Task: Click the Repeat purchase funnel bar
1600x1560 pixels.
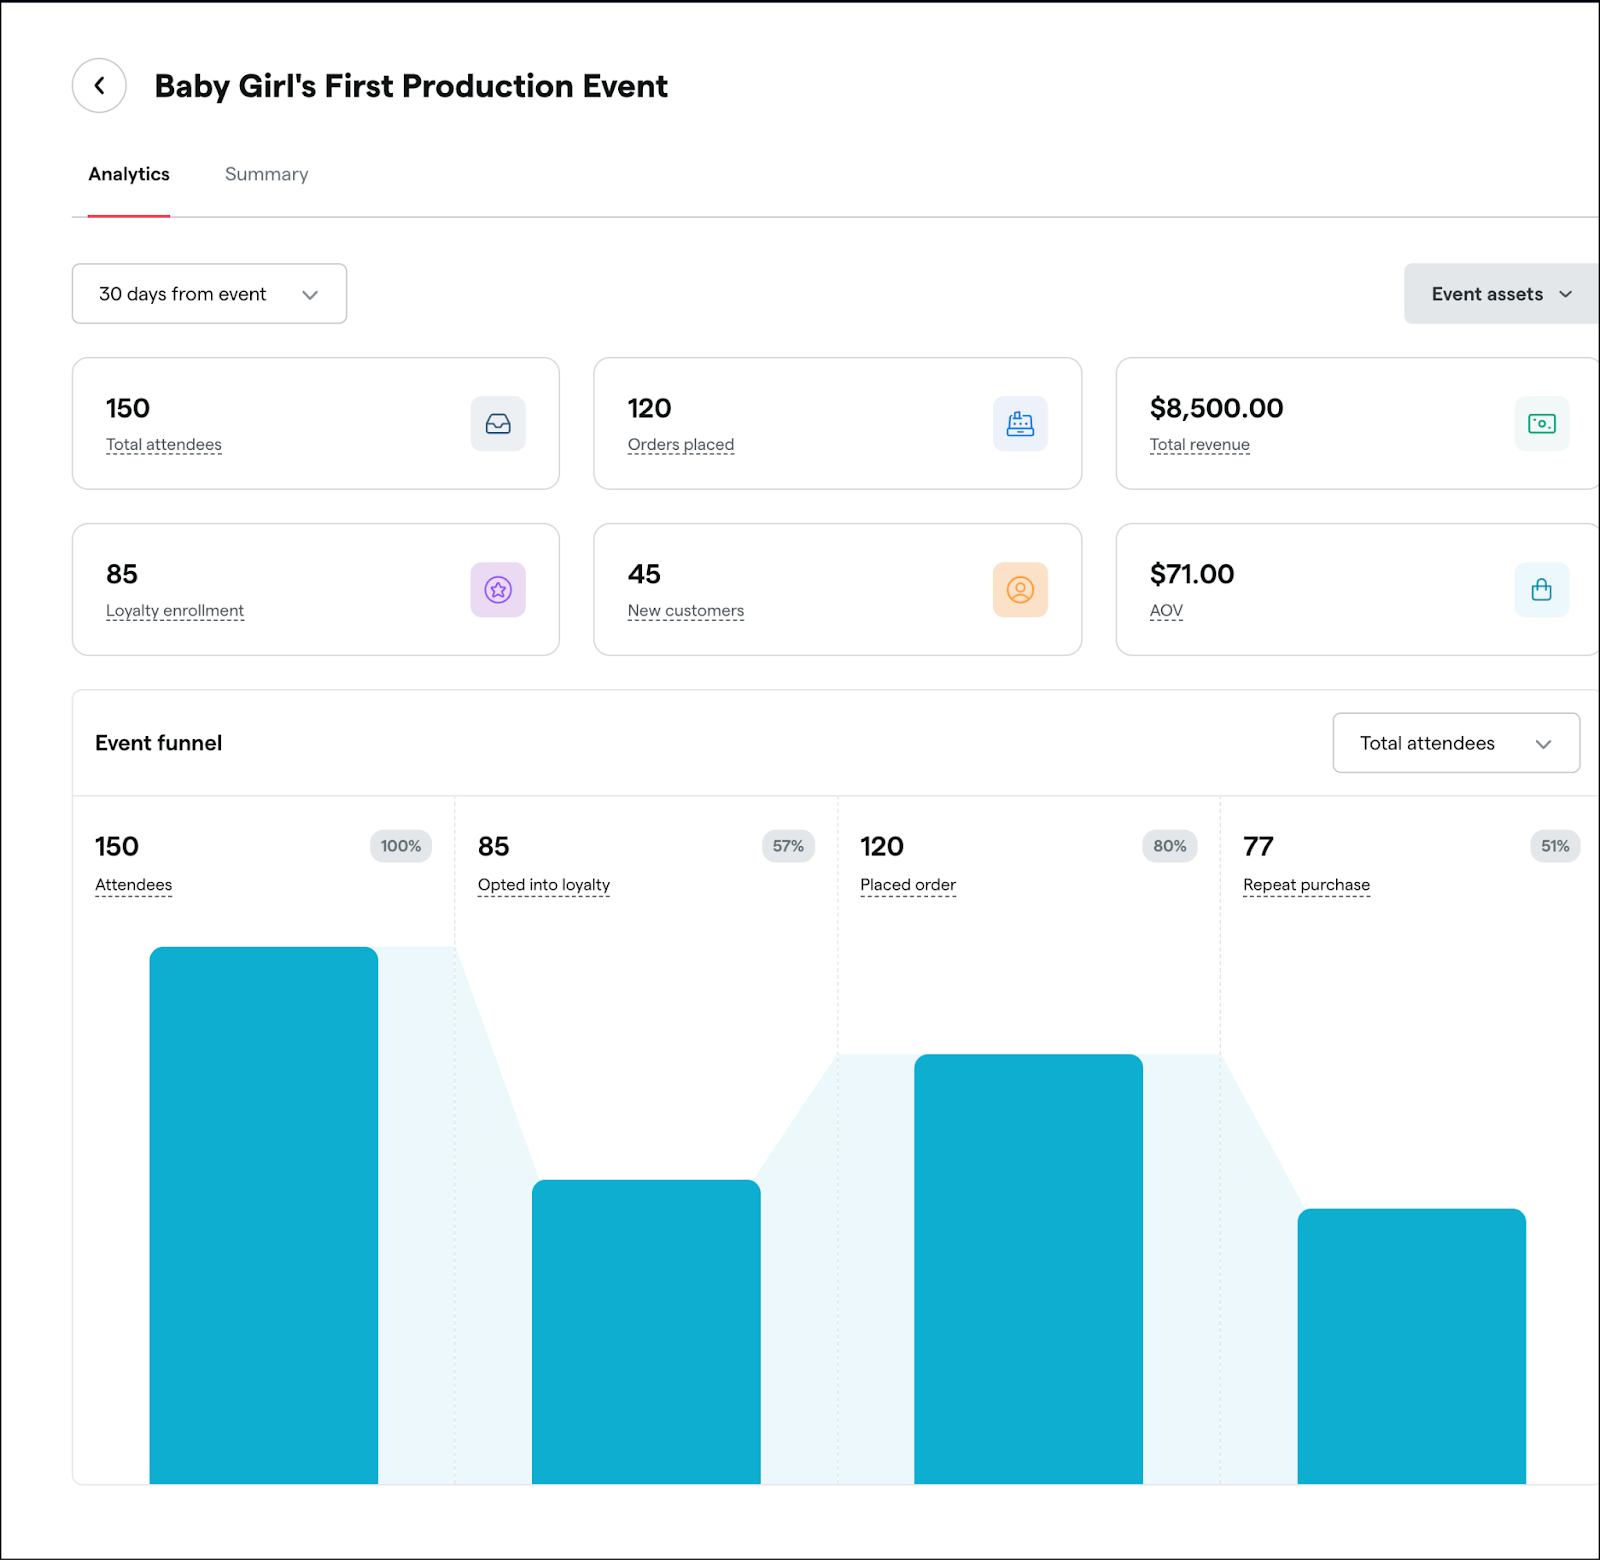Action: [x=1412, y=1346]
